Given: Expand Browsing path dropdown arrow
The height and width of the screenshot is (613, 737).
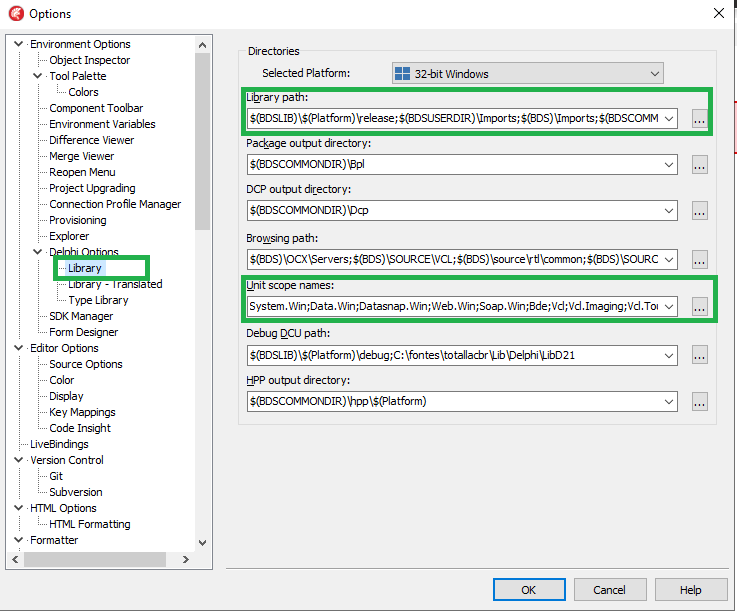Looking at the screenshot, I should 669,259.
